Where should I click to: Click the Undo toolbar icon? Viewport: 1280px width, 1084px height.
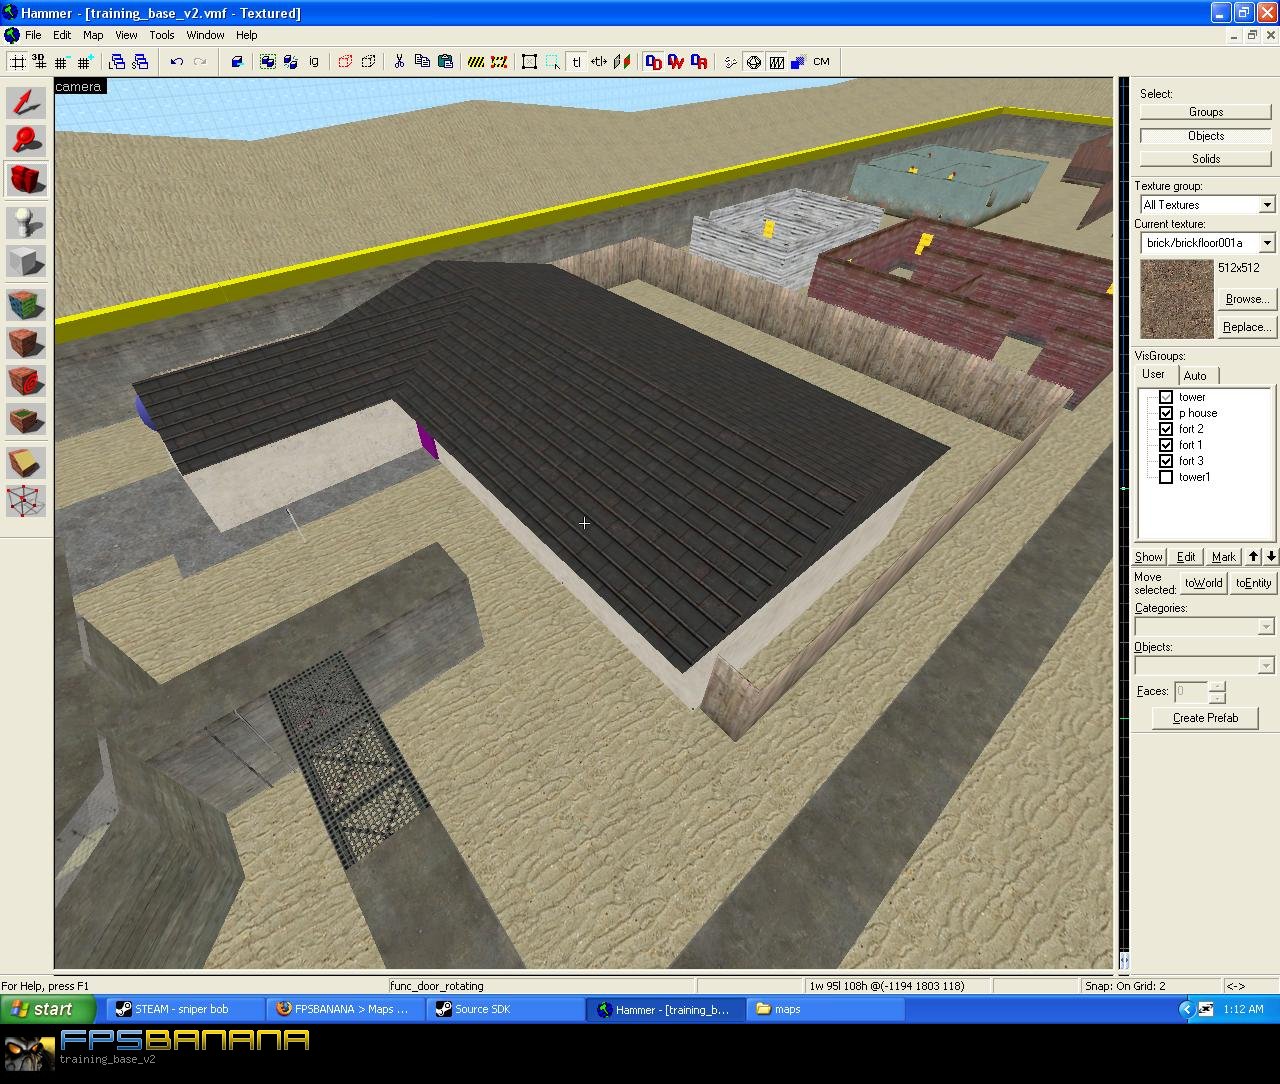click(176, 61)
